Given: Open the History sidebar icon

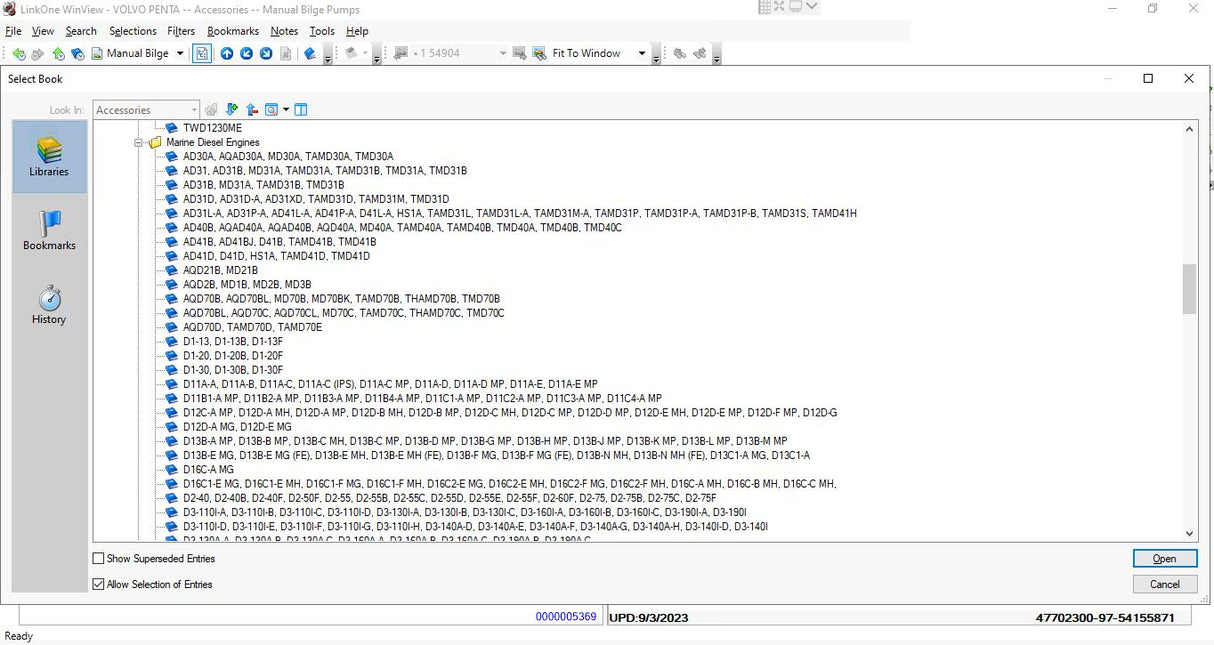Looking at the screenshot, I should coord(49,305).
